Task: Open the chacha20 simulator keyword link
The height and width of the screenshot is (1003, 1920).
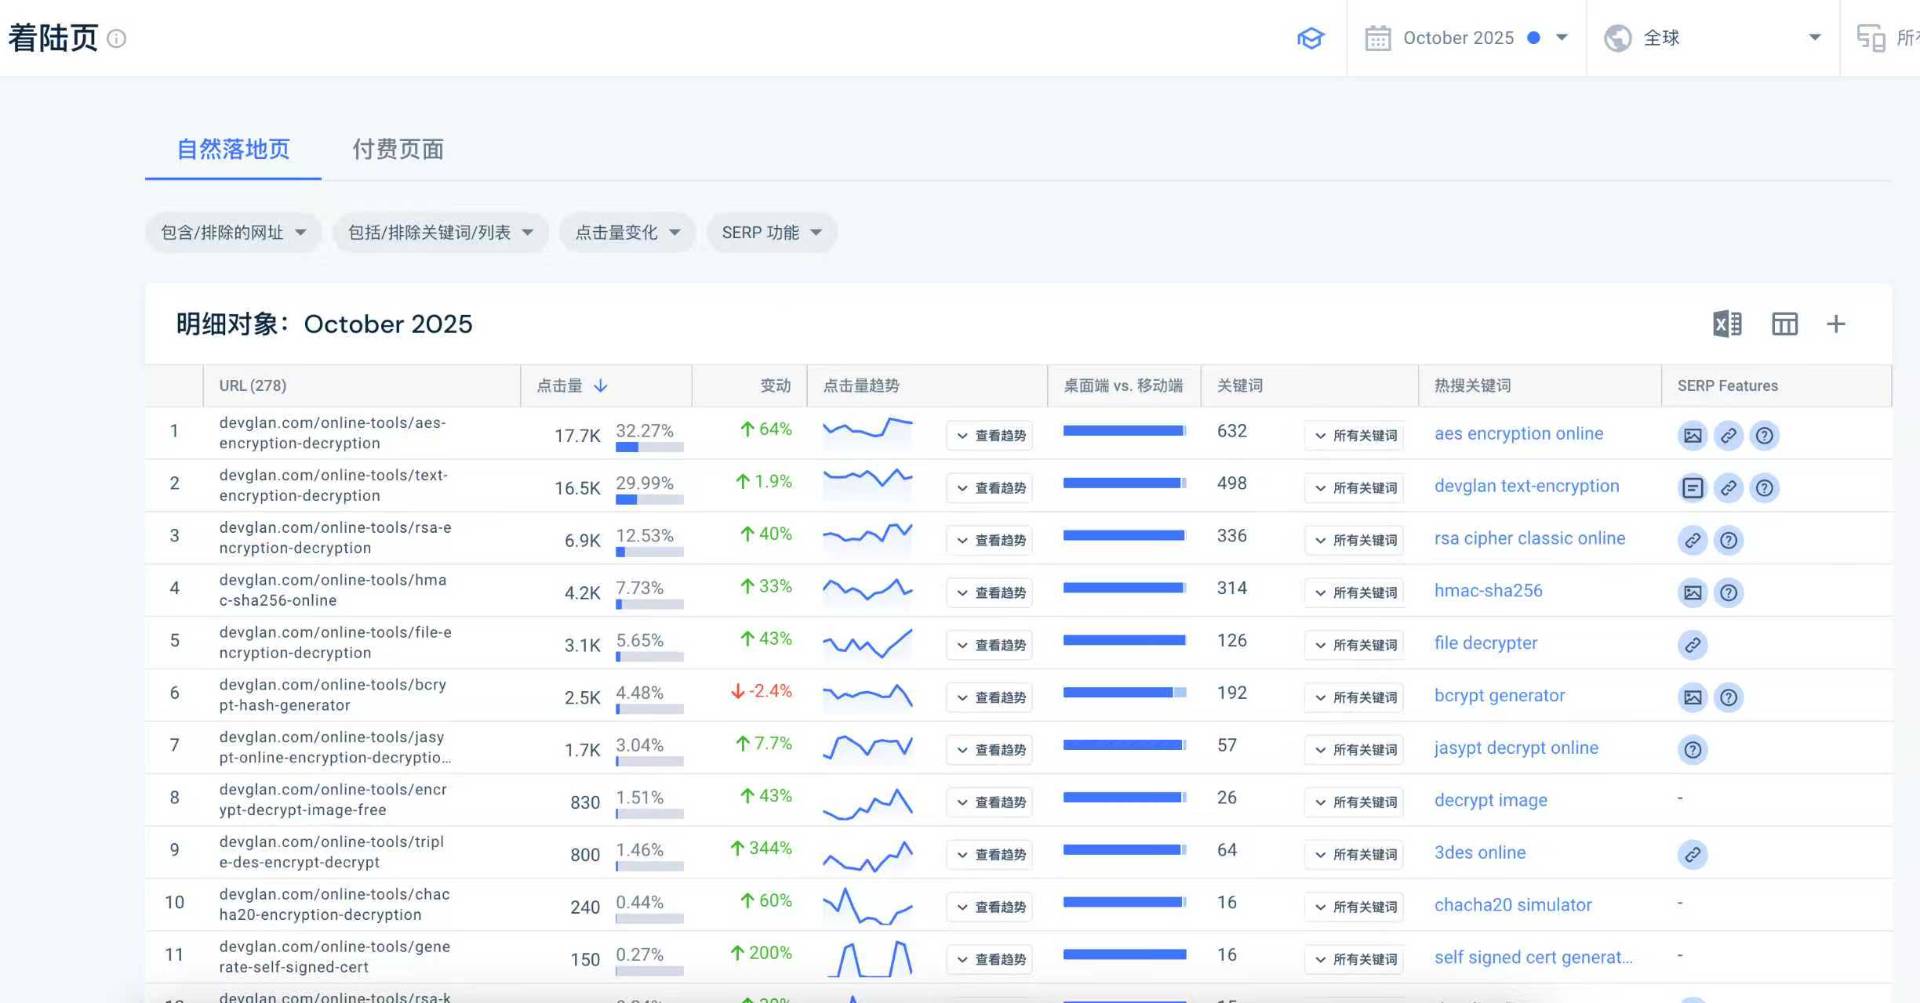Action: pyautogui.click(x=1513, y=905)
